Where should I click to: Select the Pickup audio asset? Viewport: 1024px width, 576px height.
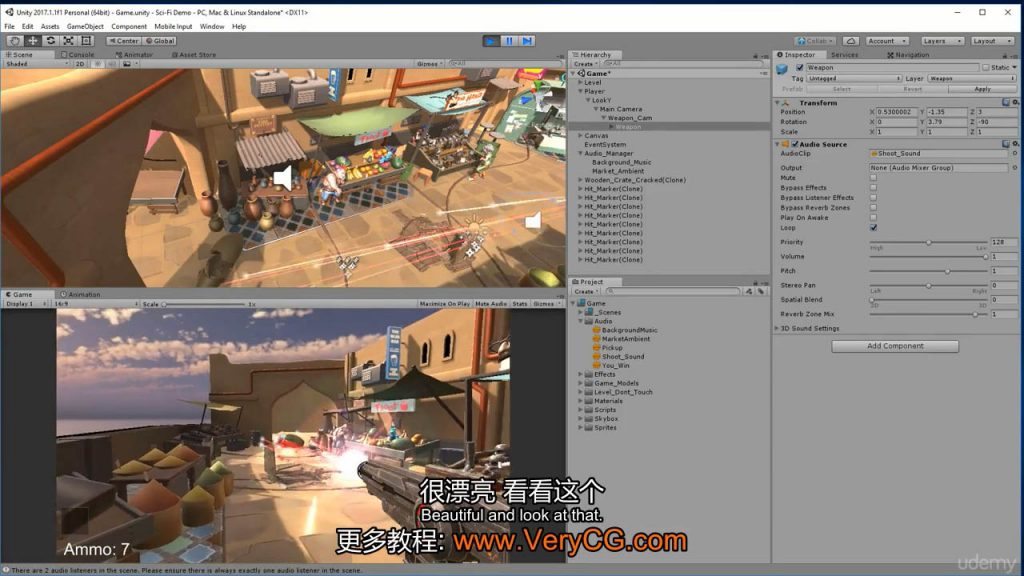[611, 347]
